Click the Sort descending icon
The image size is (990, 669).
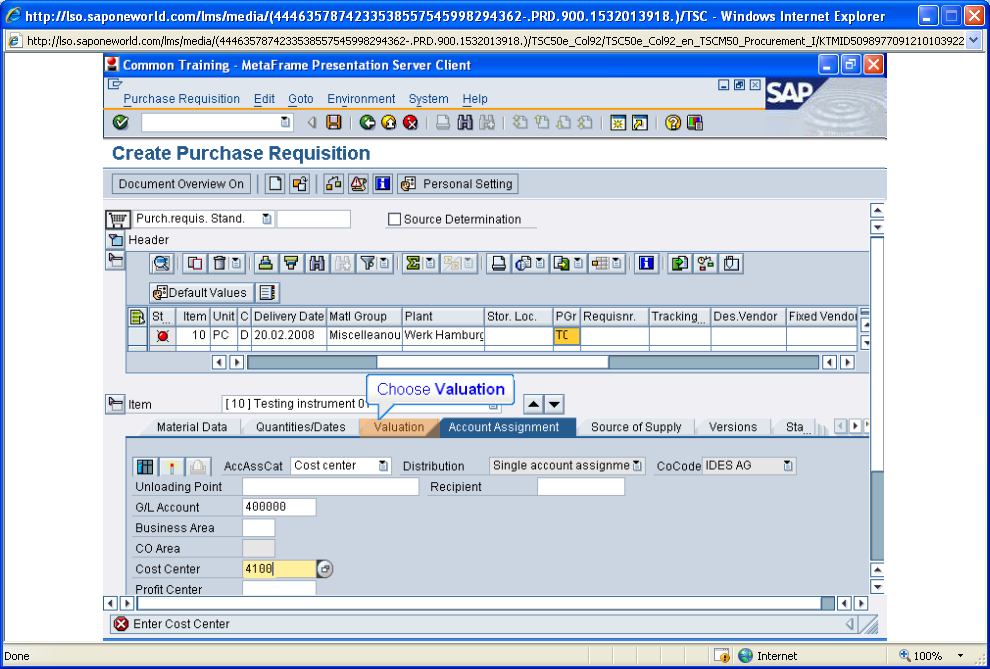(x=290, y=263)
